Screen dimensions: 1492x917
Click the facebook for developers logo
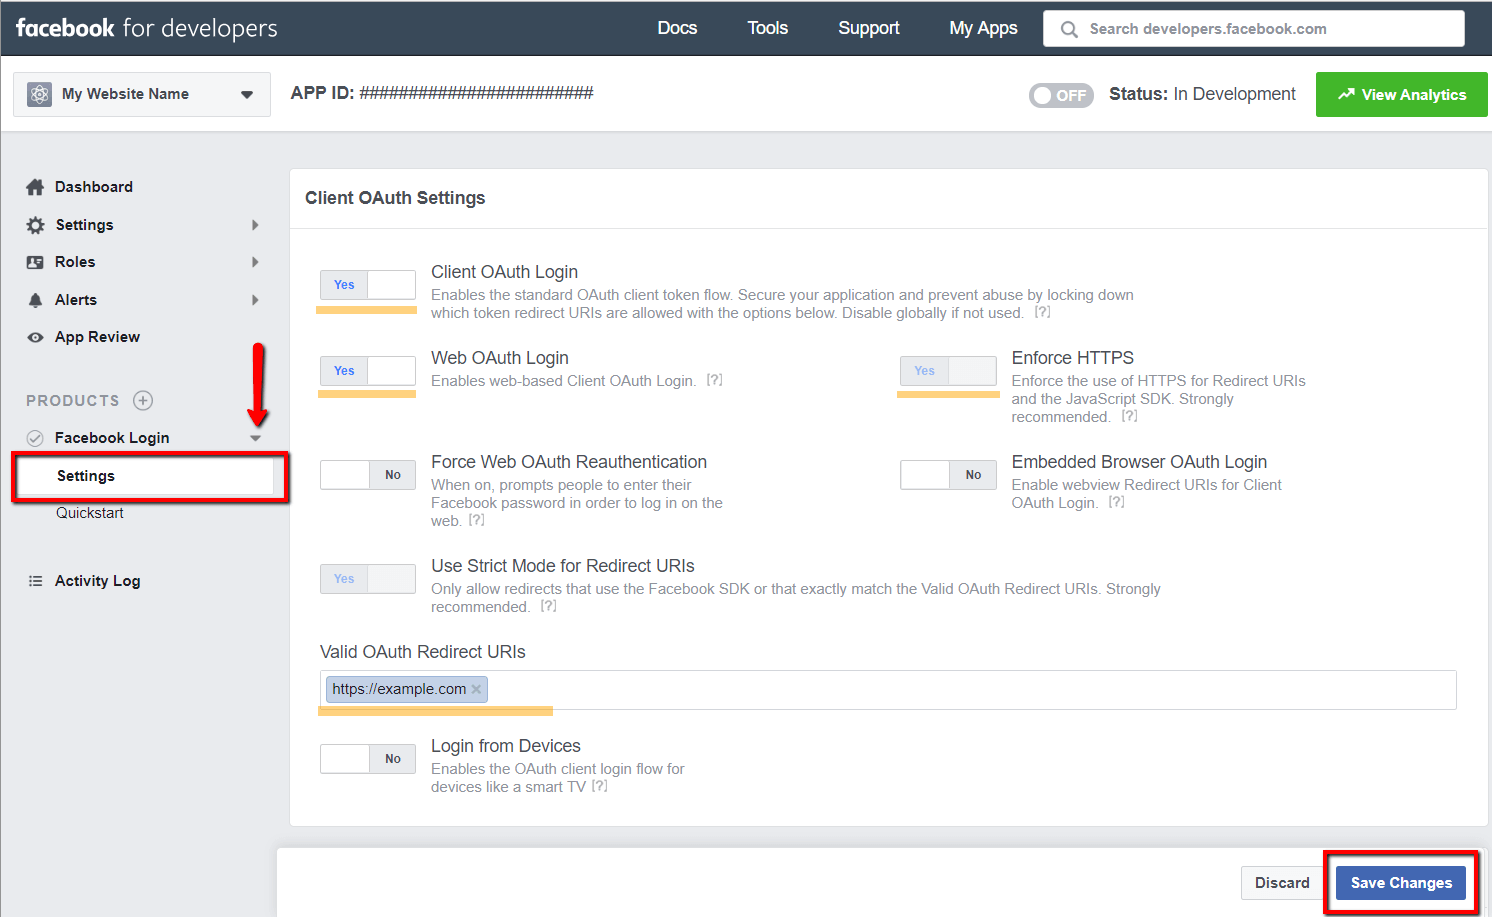147,28
